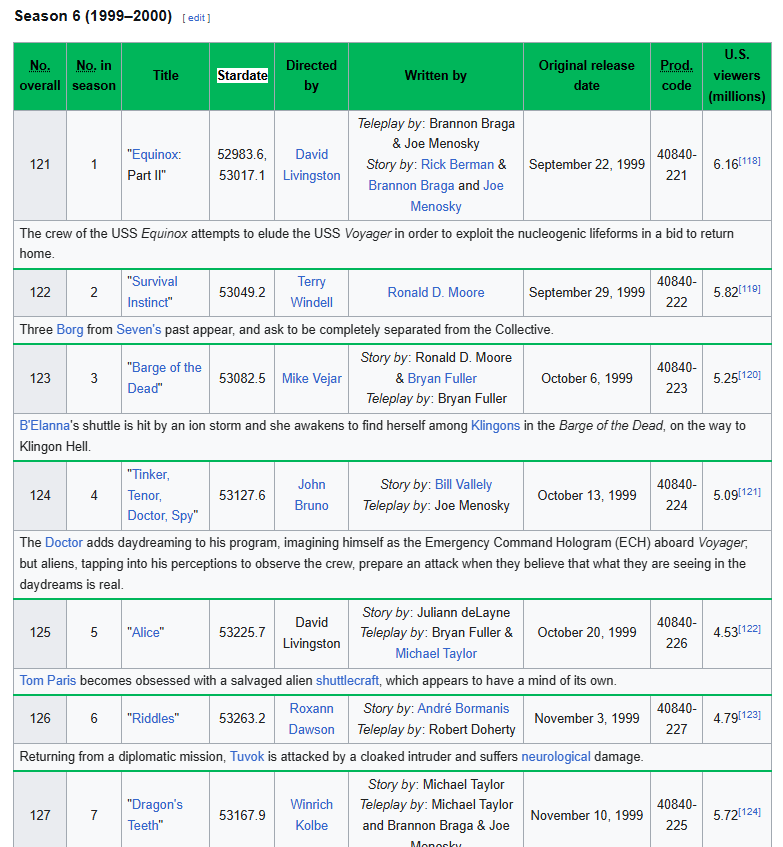The image size is (783, 847).
Task: Click the Seven's link in episode summary
Action: [139, 330]
